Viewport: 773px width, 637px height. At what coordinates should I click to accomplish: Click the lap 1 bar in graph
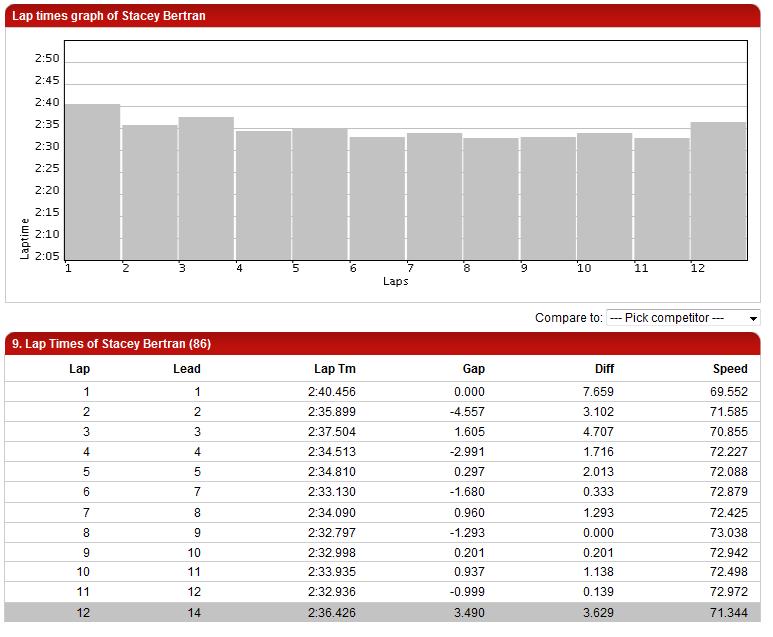(93, 182)
